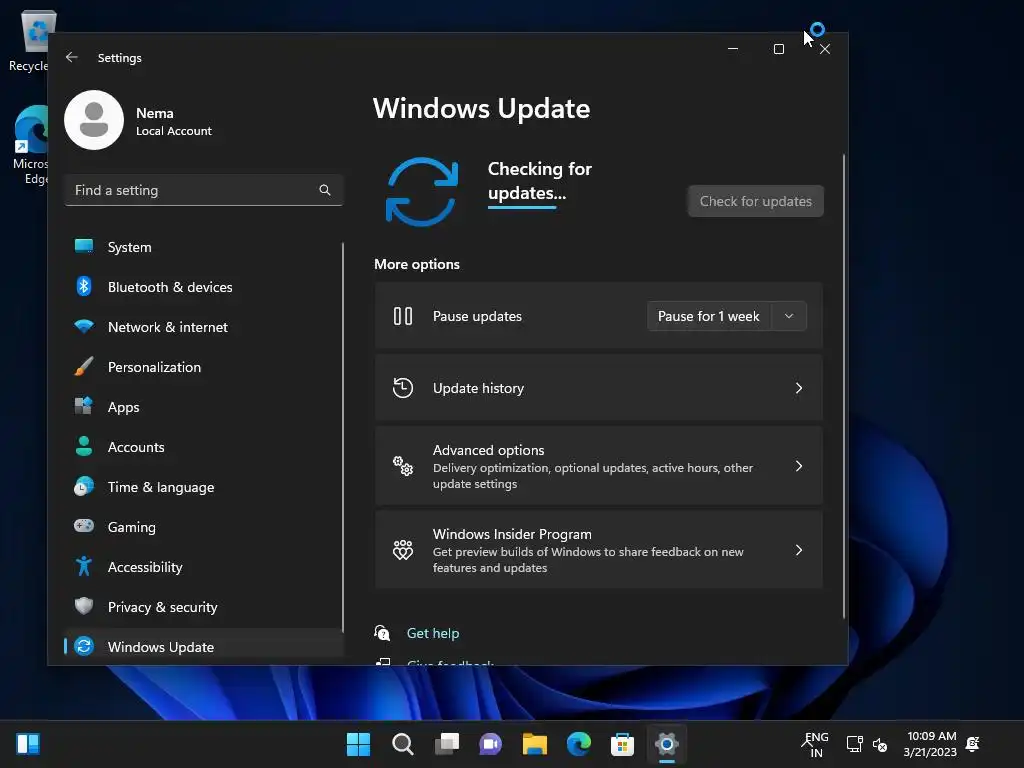The height and width of the screenshot is (768, 1024).
Task: Open Chat app from taskbar
Action: 490,744
